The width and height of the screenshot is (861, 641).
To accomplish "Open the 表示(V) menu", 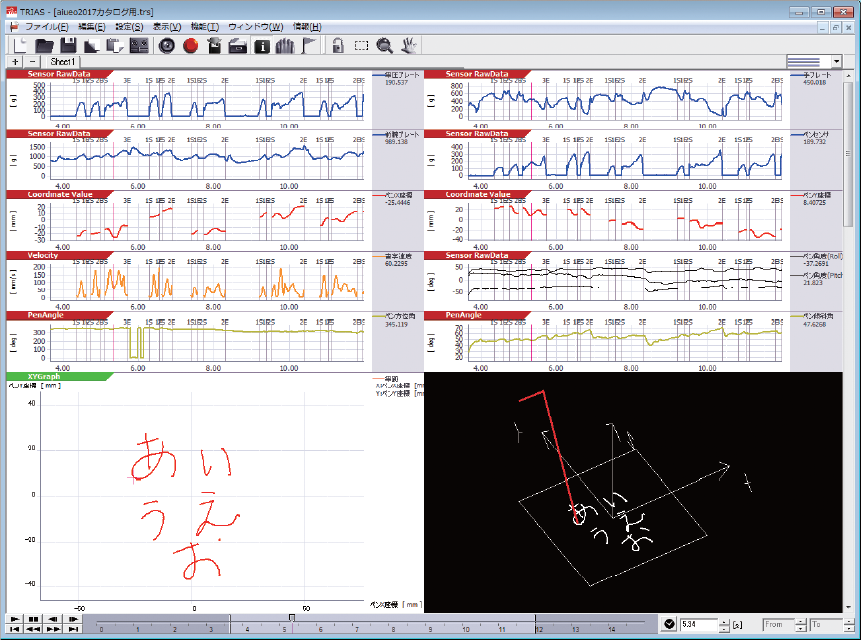I will pos(166,26).
